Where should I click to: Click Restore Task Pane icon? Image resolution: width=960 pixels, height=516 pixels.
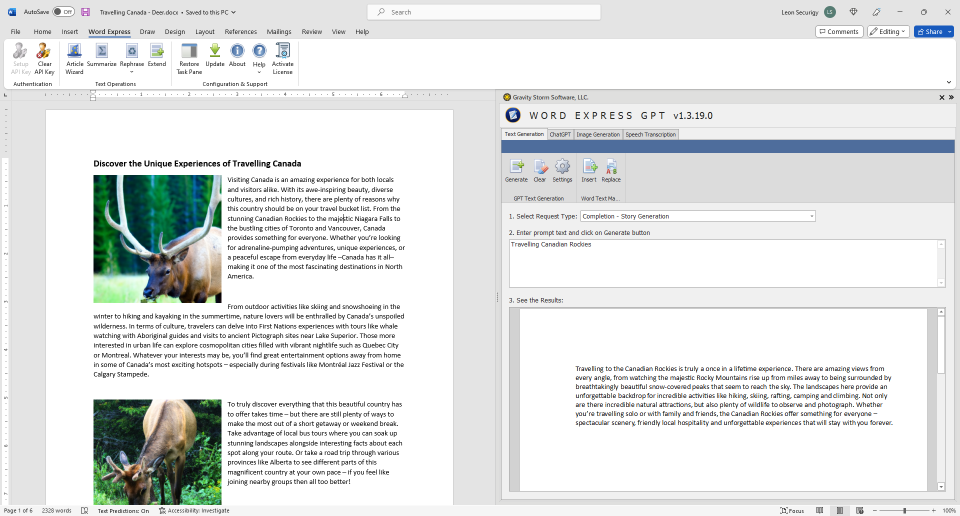(189, 51)
